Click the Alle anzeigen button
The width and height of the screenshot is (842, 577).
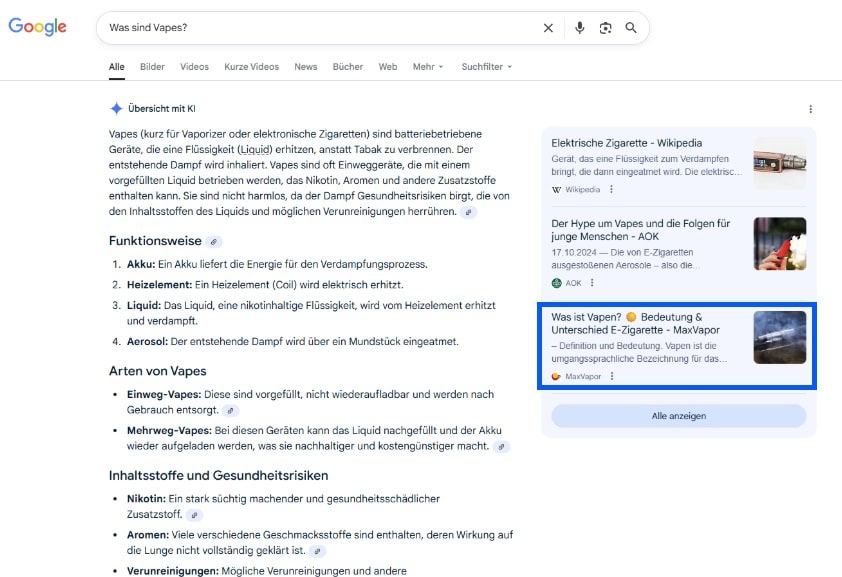tap(679, 416)
